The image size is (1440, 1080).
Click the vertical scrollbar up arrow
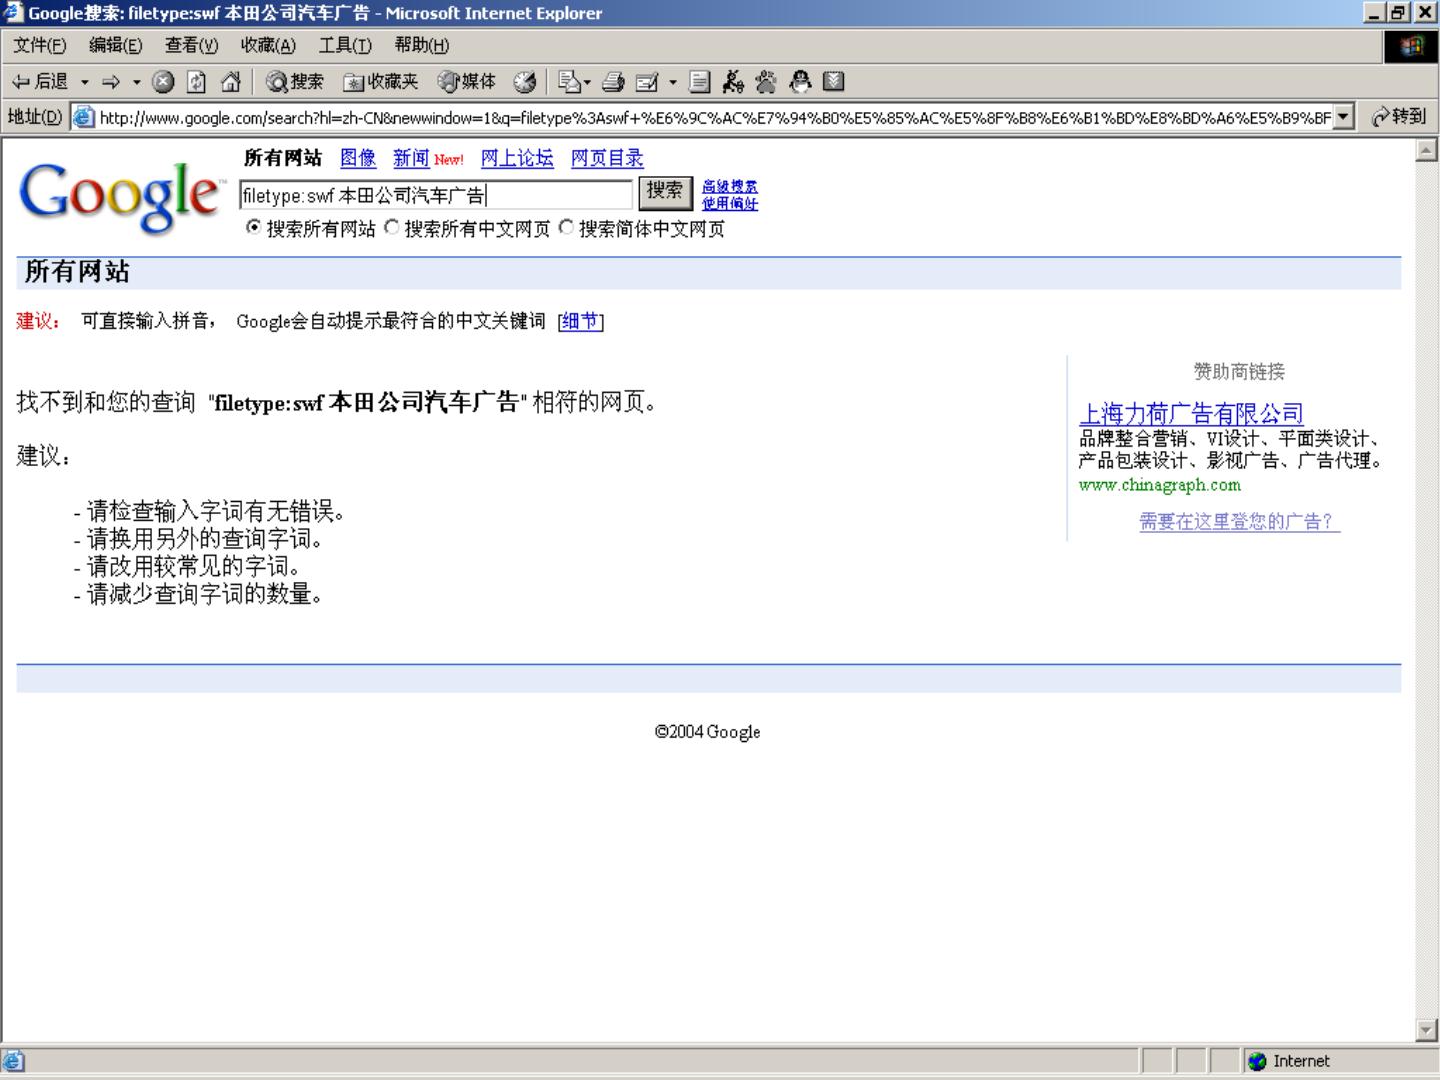pyautogui.click(x=1427, y=150)
